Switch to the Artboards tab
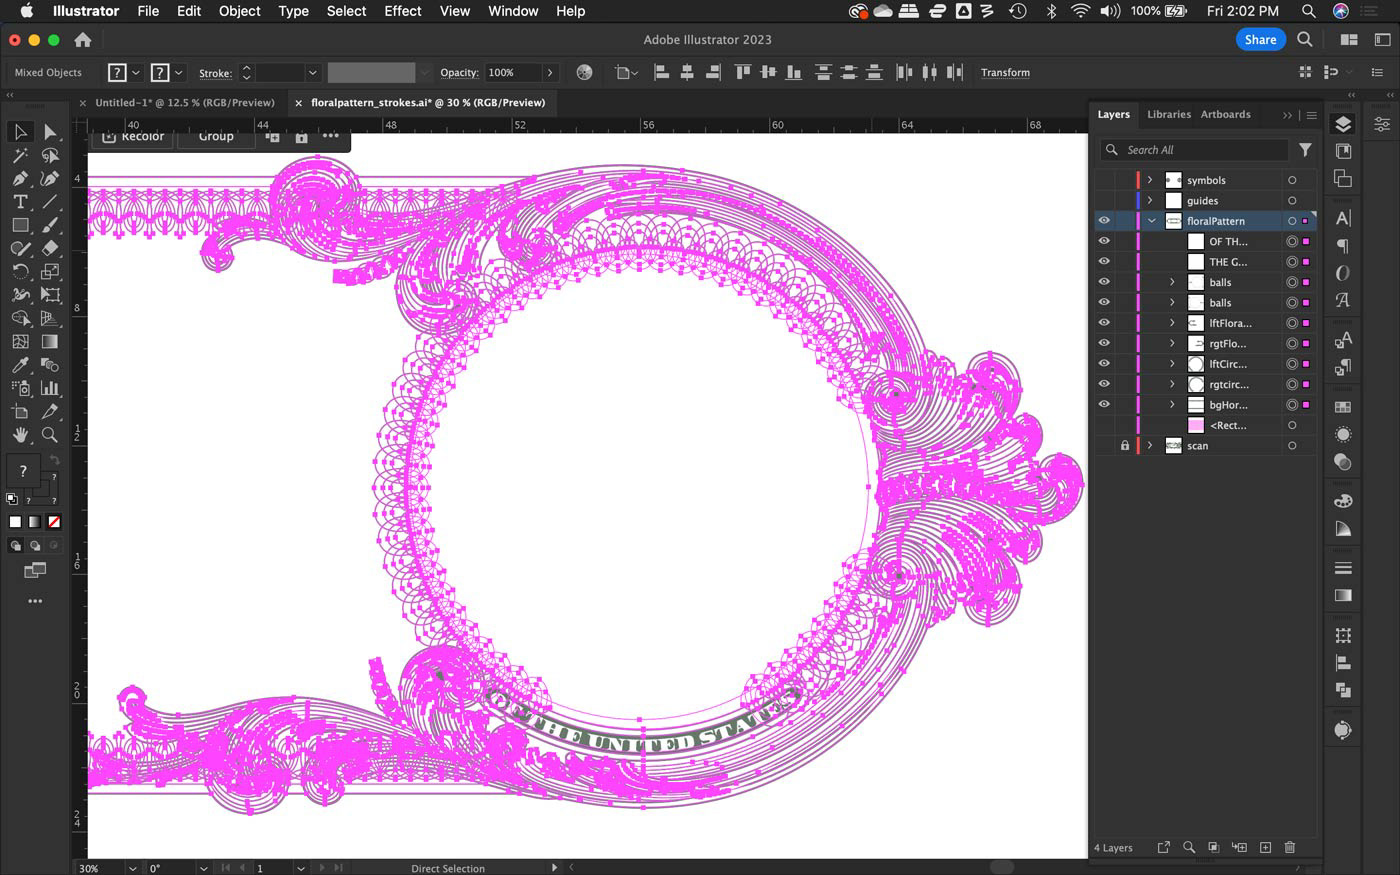The width and height of the screenshot is (1400, 875). point(1225,114)
